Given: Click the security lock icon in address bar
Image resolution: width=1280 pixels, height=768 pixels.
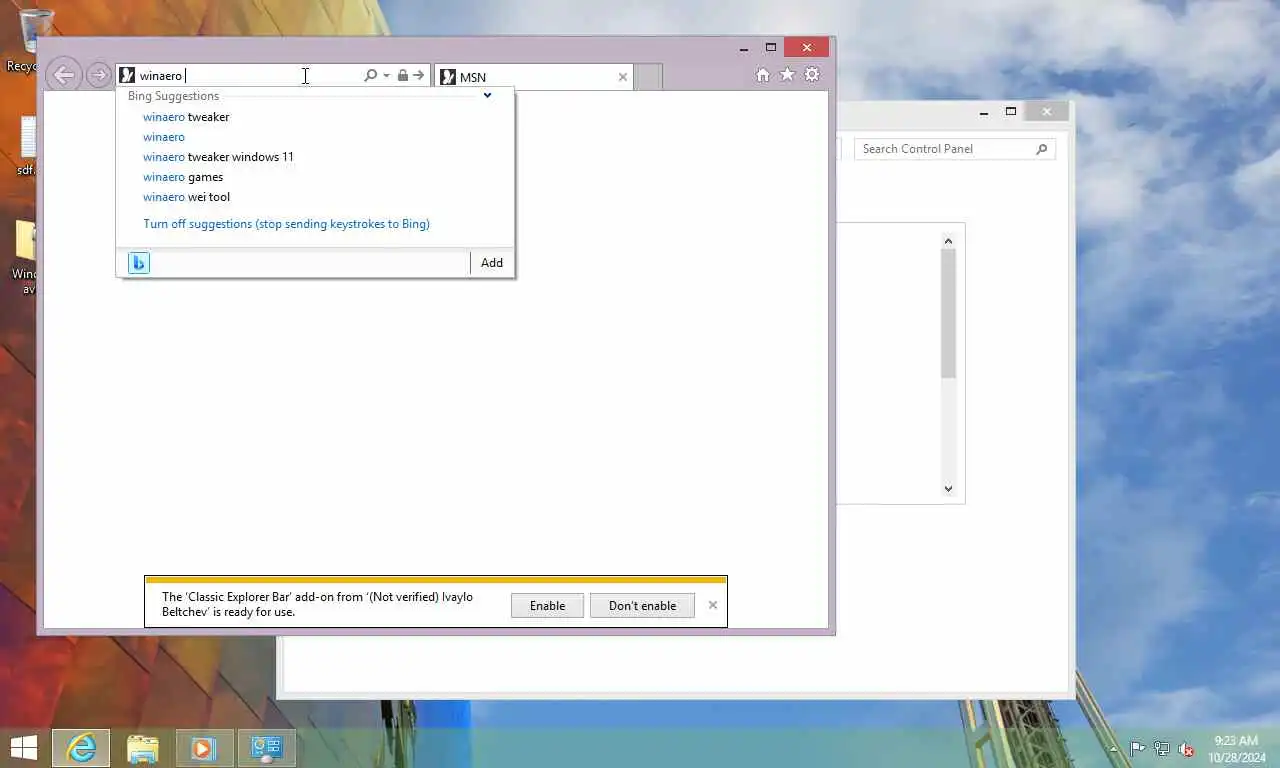Looking at the screenshot, I should (402, 75).
